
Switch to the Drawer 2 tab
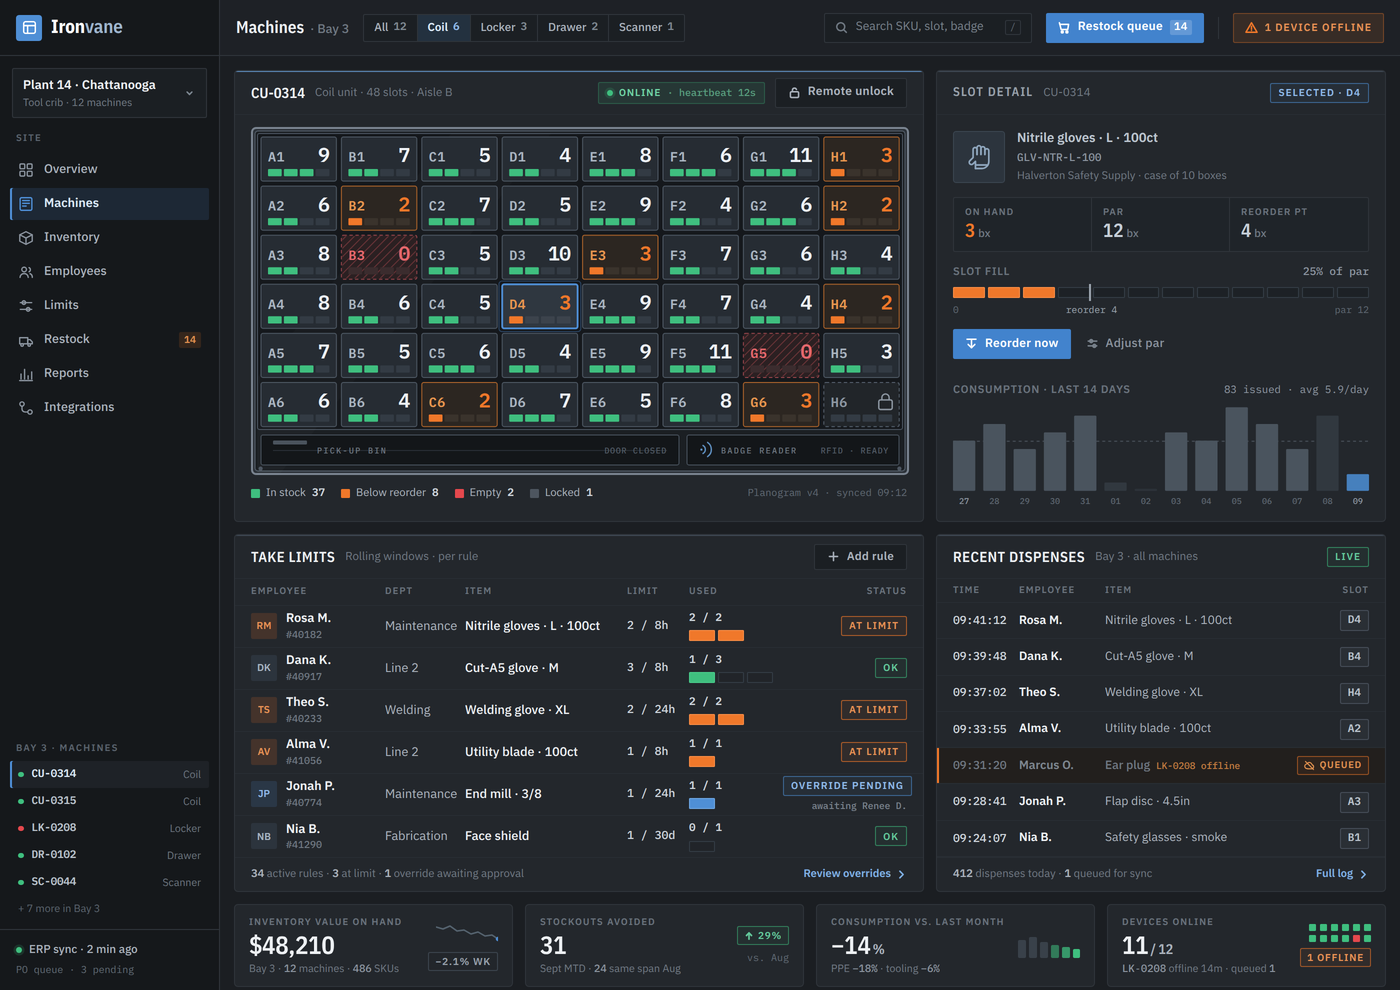click(x=573, y=27)
